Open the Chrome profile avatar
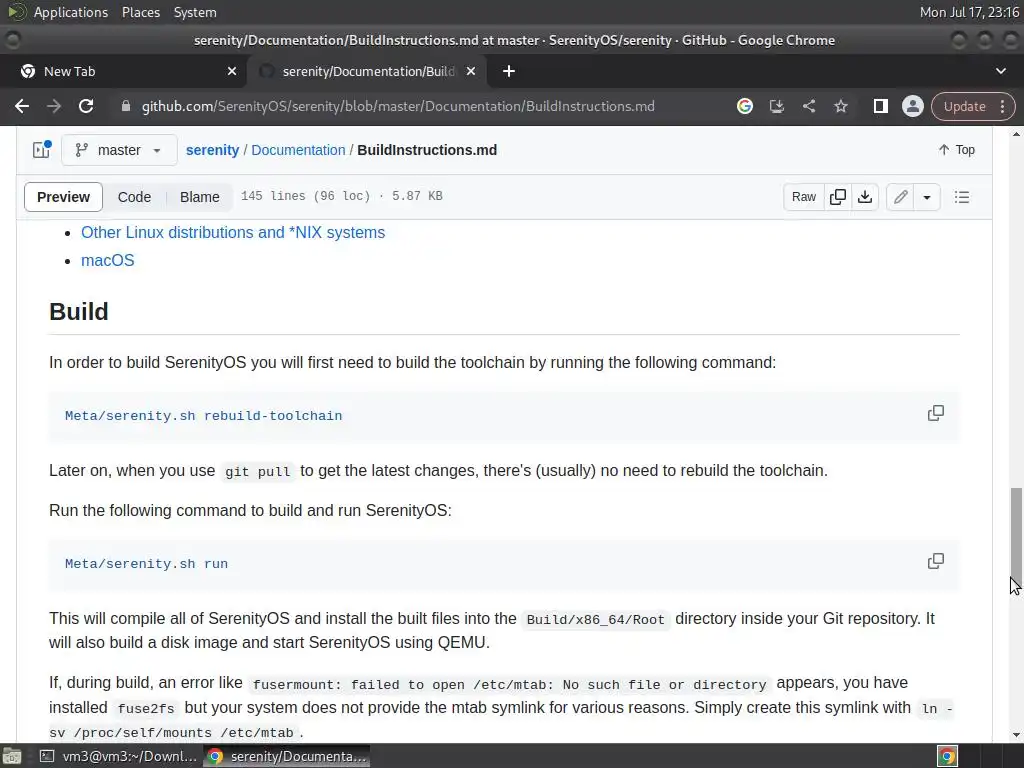This screenshot has height=768, width=1024. click(912, 106)
